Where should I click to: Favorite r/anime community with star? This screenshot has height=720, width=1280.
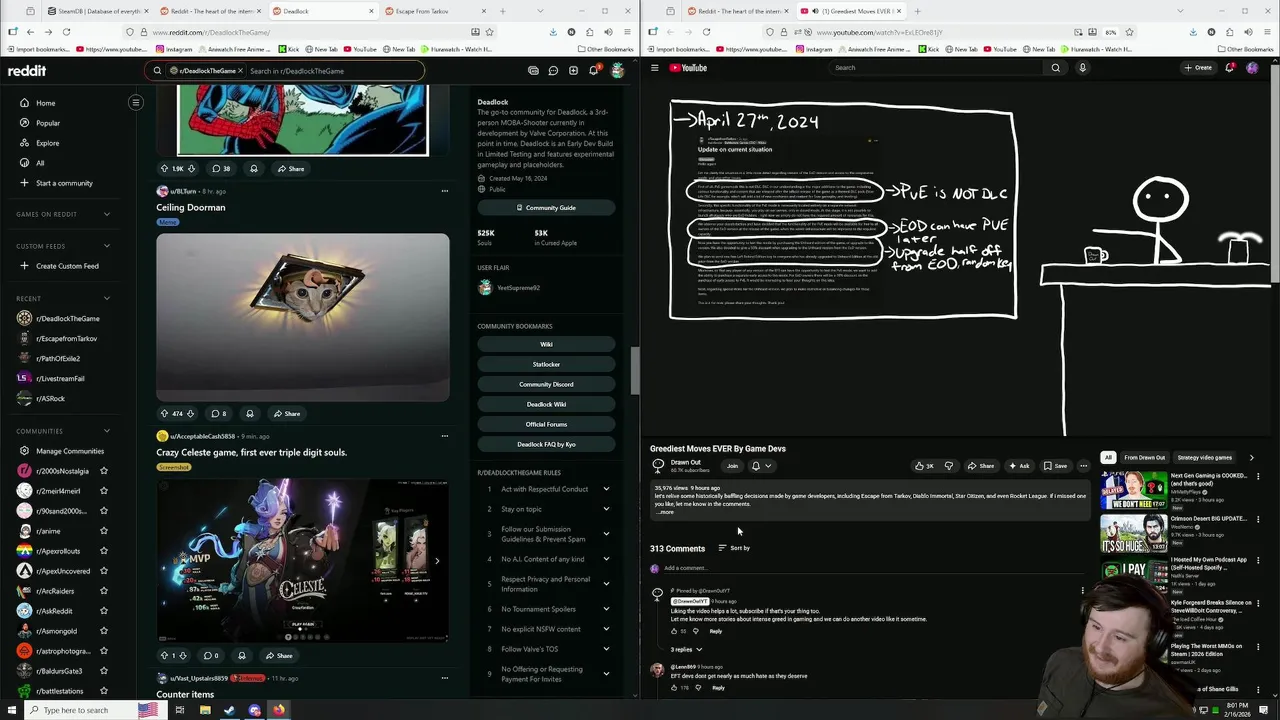[103, 531]
